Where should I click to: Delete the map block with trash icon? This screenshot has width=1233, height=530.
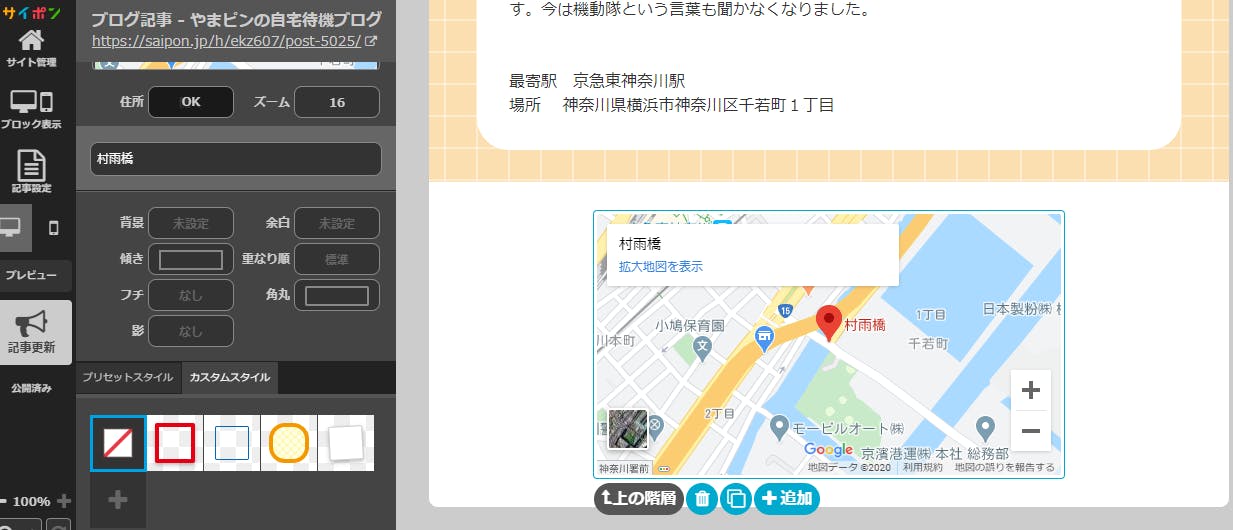coord(702,498)
